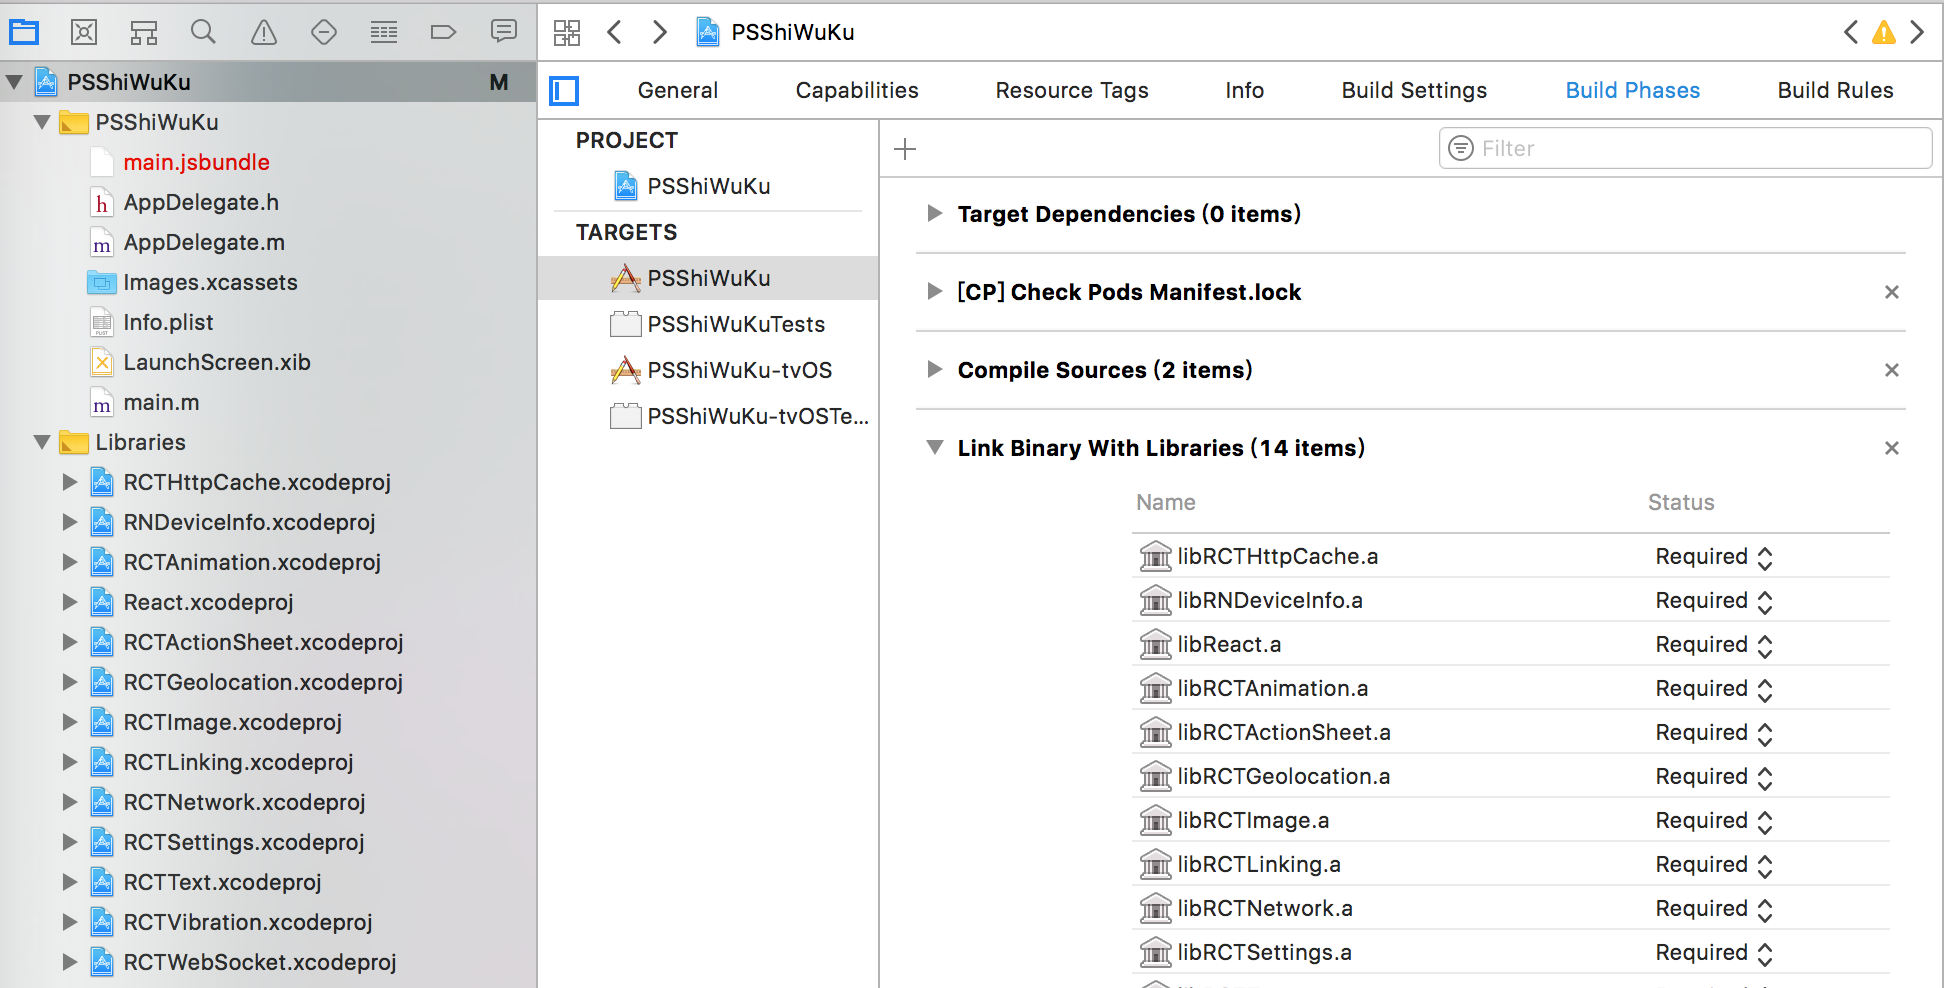Expand the Compile Sources section
The image size is (1944, 988).
pyautogui.click(x=934, y=369)
